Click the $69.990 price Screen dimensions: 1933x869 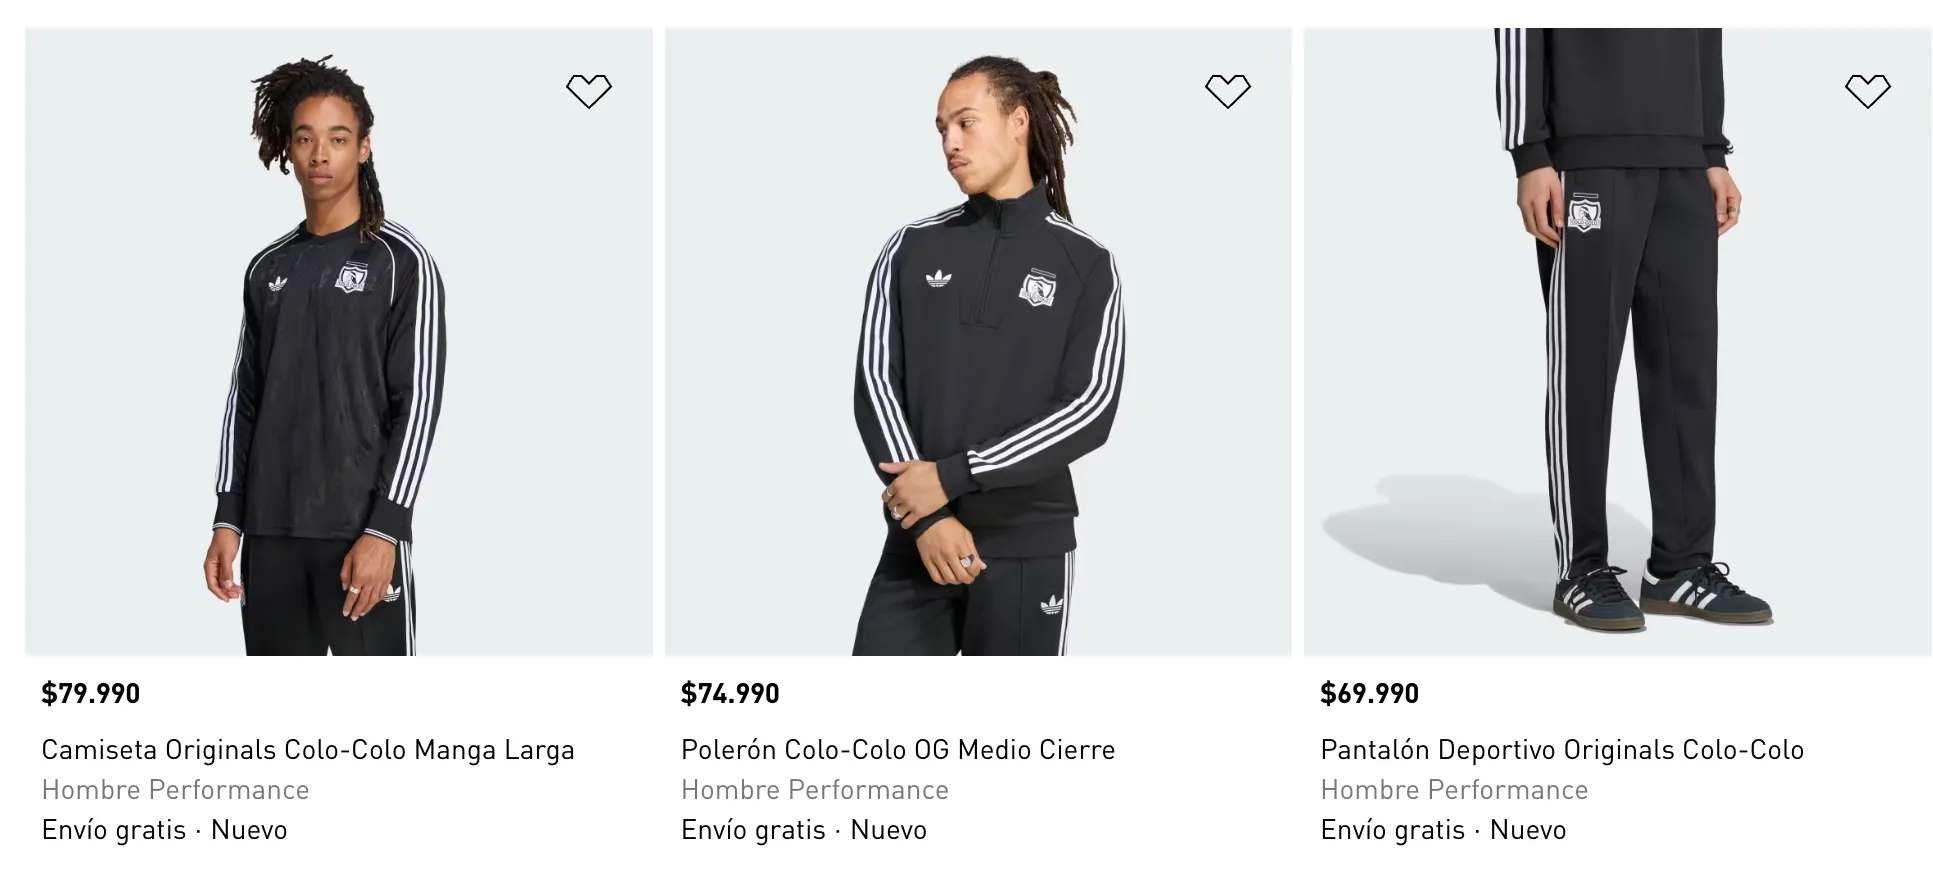point(1370,693)
